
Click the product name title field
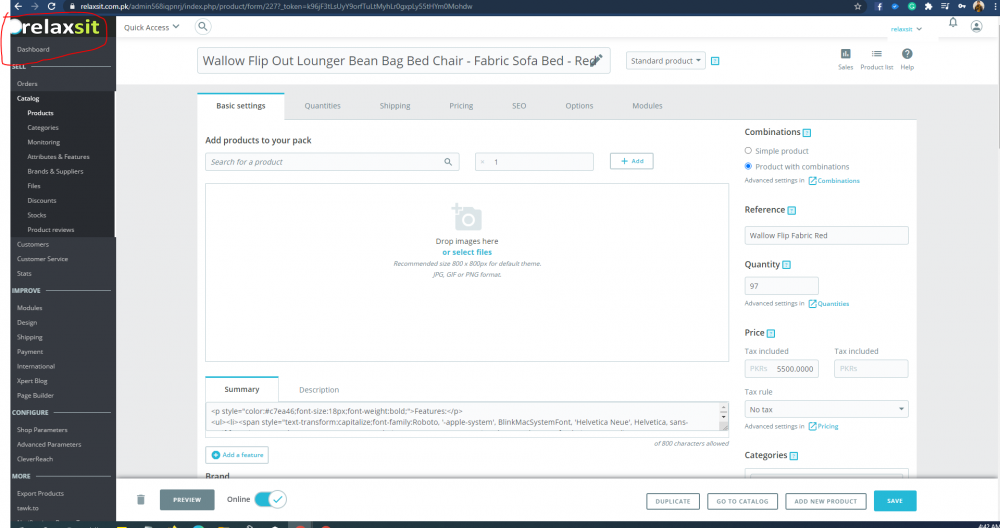(x=404, y=61)
